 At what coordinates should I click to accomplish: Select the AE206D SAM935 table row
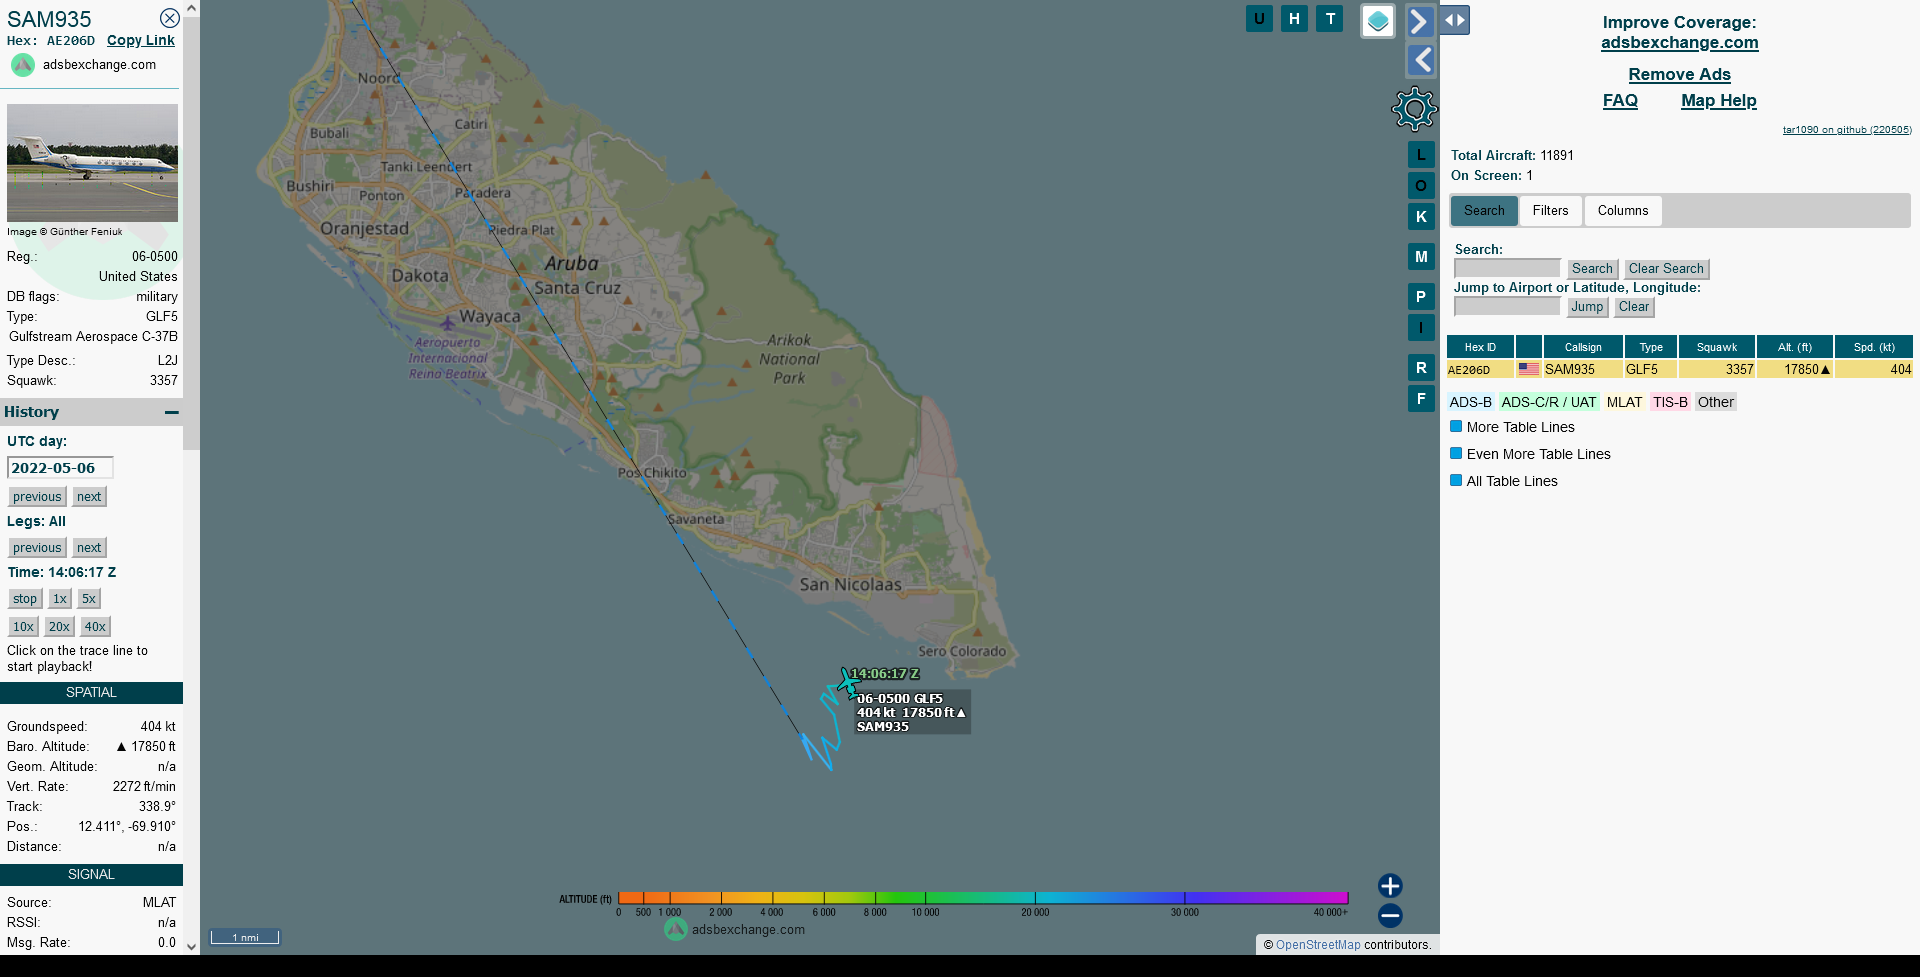[1679, 369]
